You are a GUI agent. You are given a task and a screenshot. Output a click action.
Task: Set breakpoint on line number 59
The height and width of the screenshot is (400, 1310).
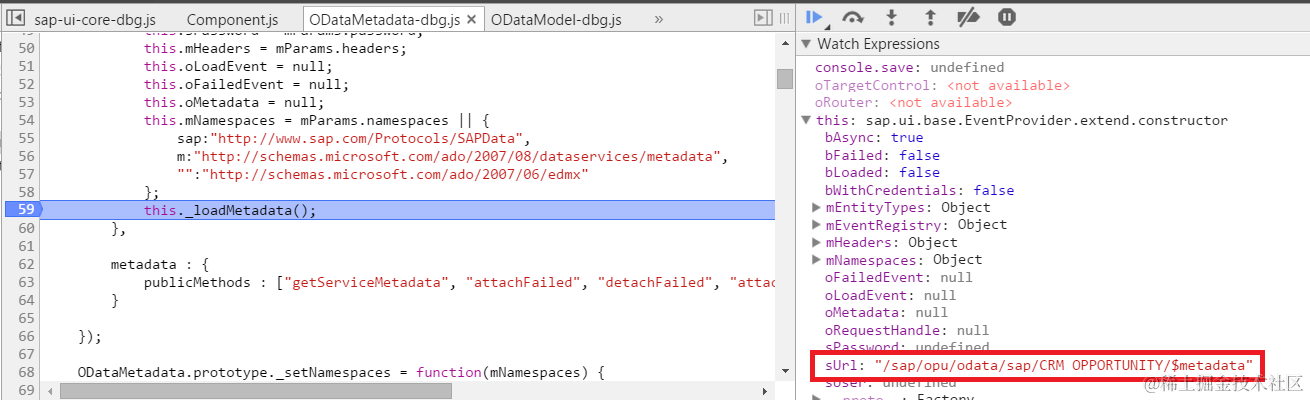coord(25,210)
